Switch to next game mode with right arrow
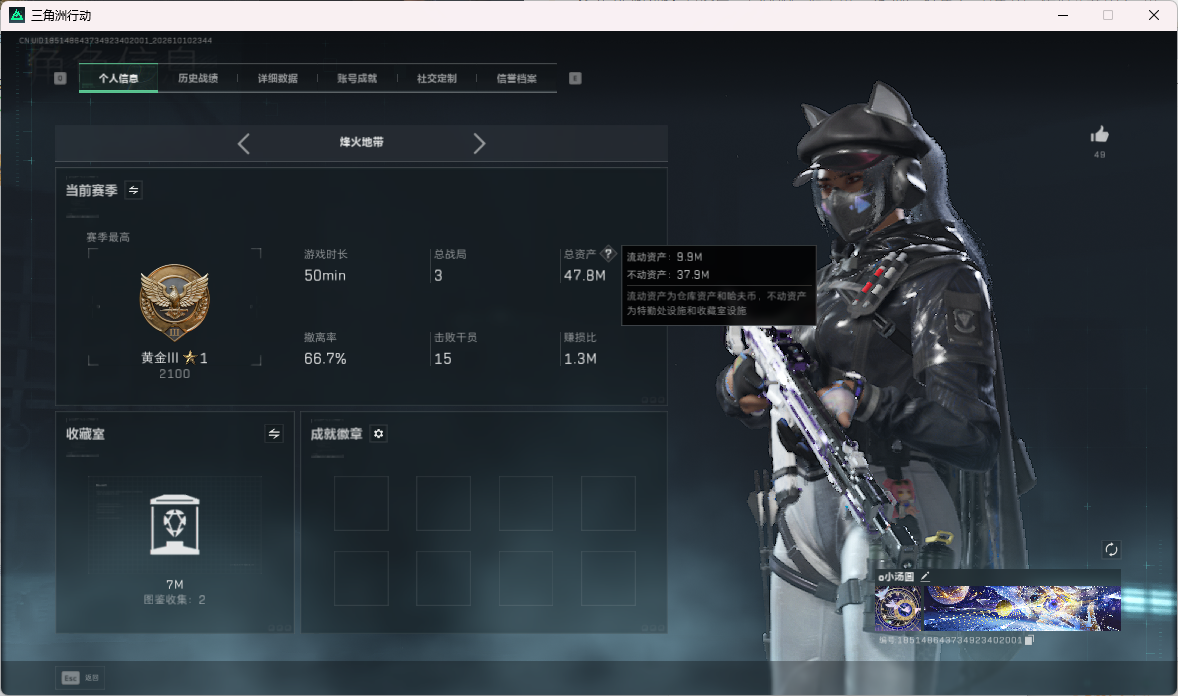Screen dimensions: 1178x696 click(x=479, y=143)
